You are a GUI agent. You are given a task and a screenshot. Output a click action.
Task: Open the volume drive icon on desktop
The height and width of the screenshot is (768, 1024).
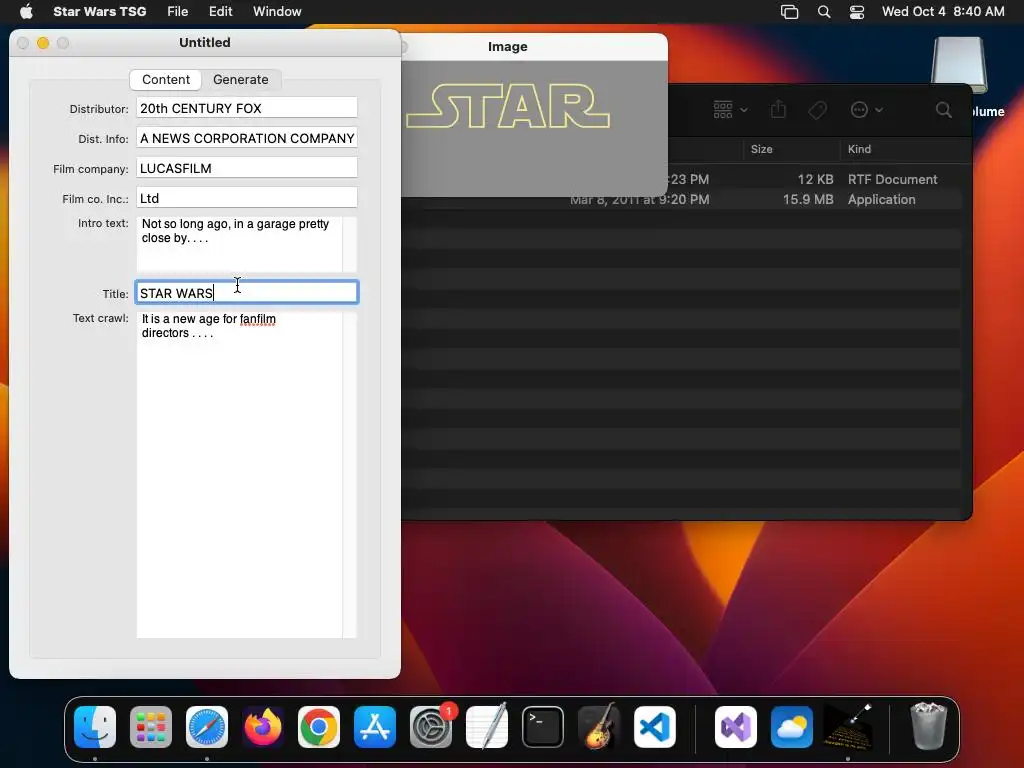click(x=959, y=65)
